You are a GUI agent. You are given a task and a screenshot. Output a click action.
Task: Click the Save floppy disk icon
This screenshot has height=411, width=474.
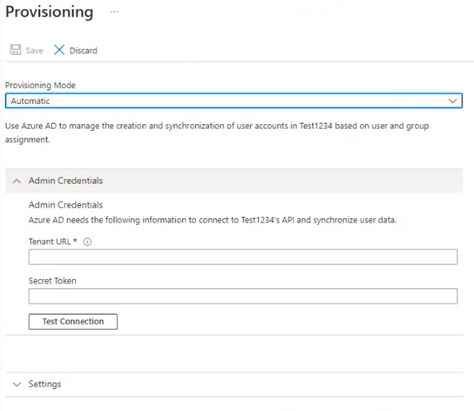(15, 50)
